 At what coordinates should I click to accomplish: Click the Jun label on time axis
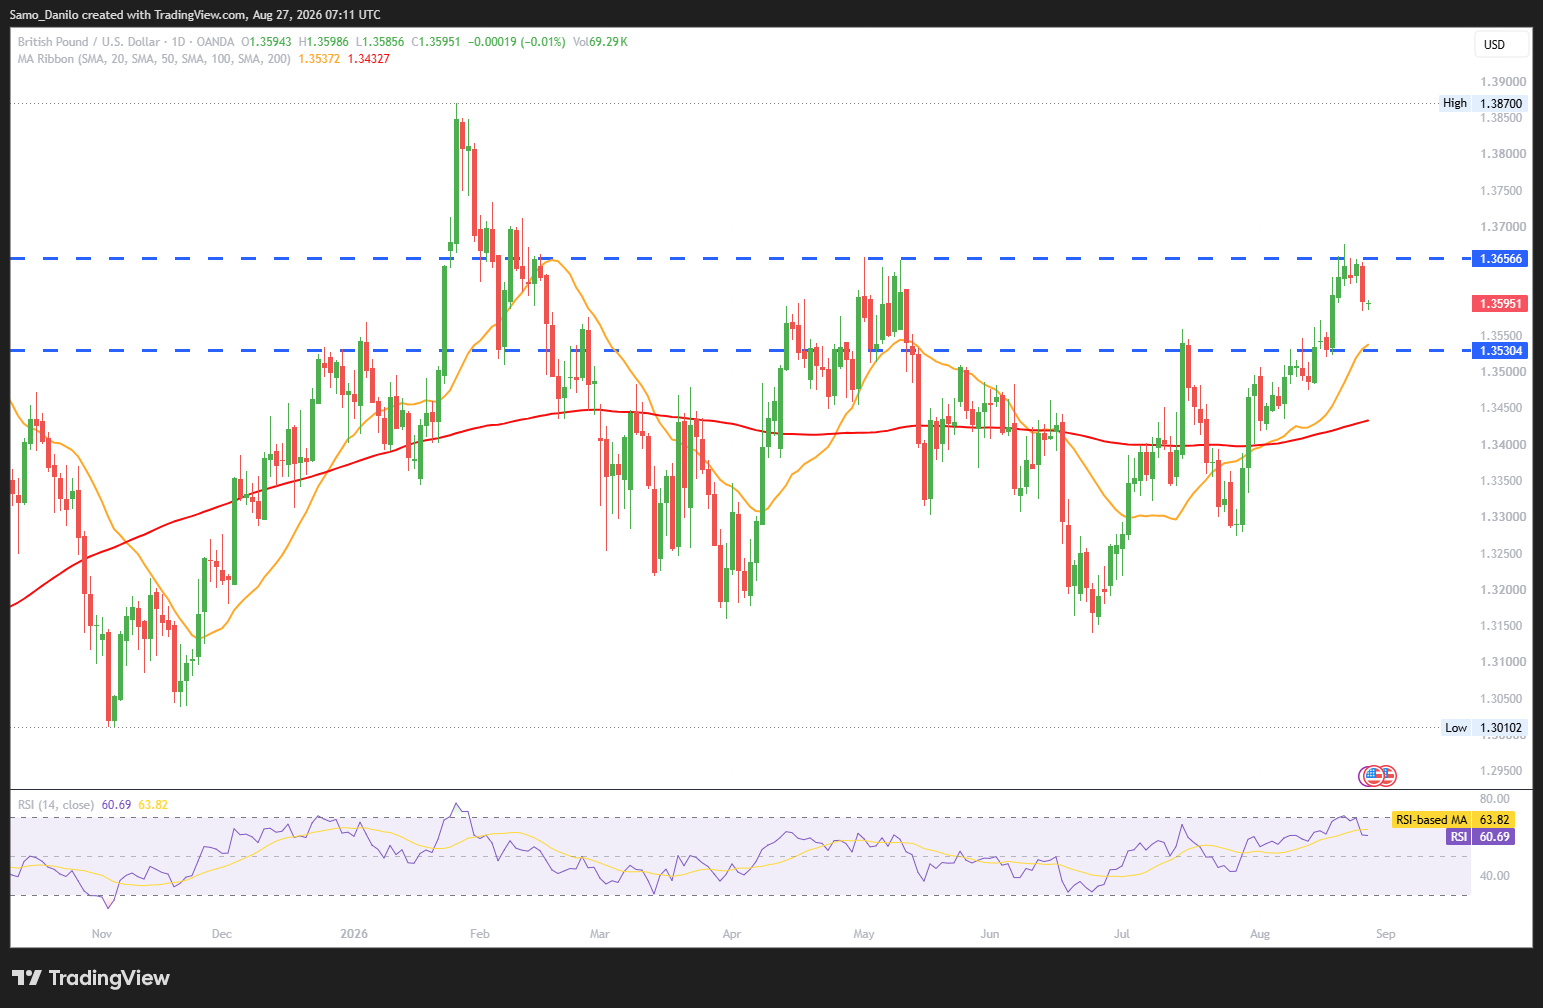(x=990, y=934)
